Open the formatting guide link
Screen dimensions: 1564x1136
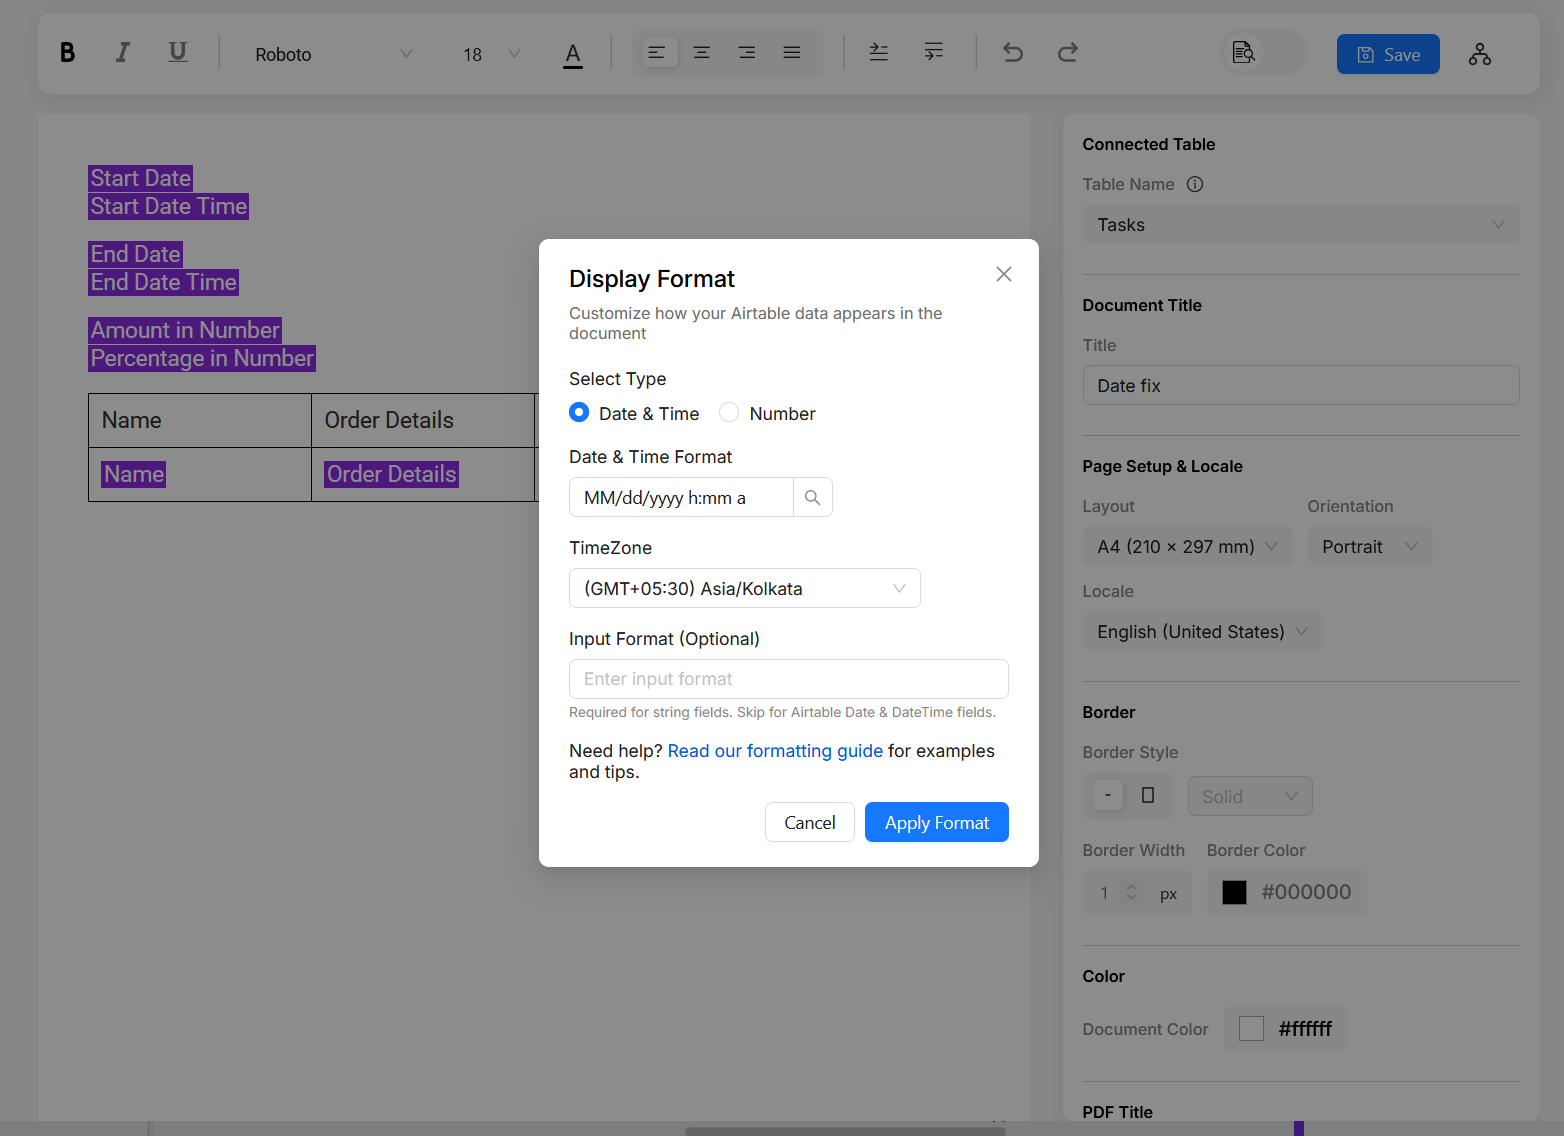tap(775, 750)
